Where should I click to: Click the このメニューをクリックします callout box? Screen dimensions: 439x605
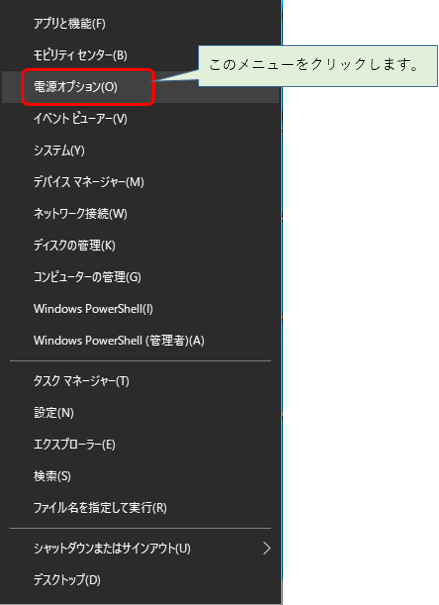point(318,66)
